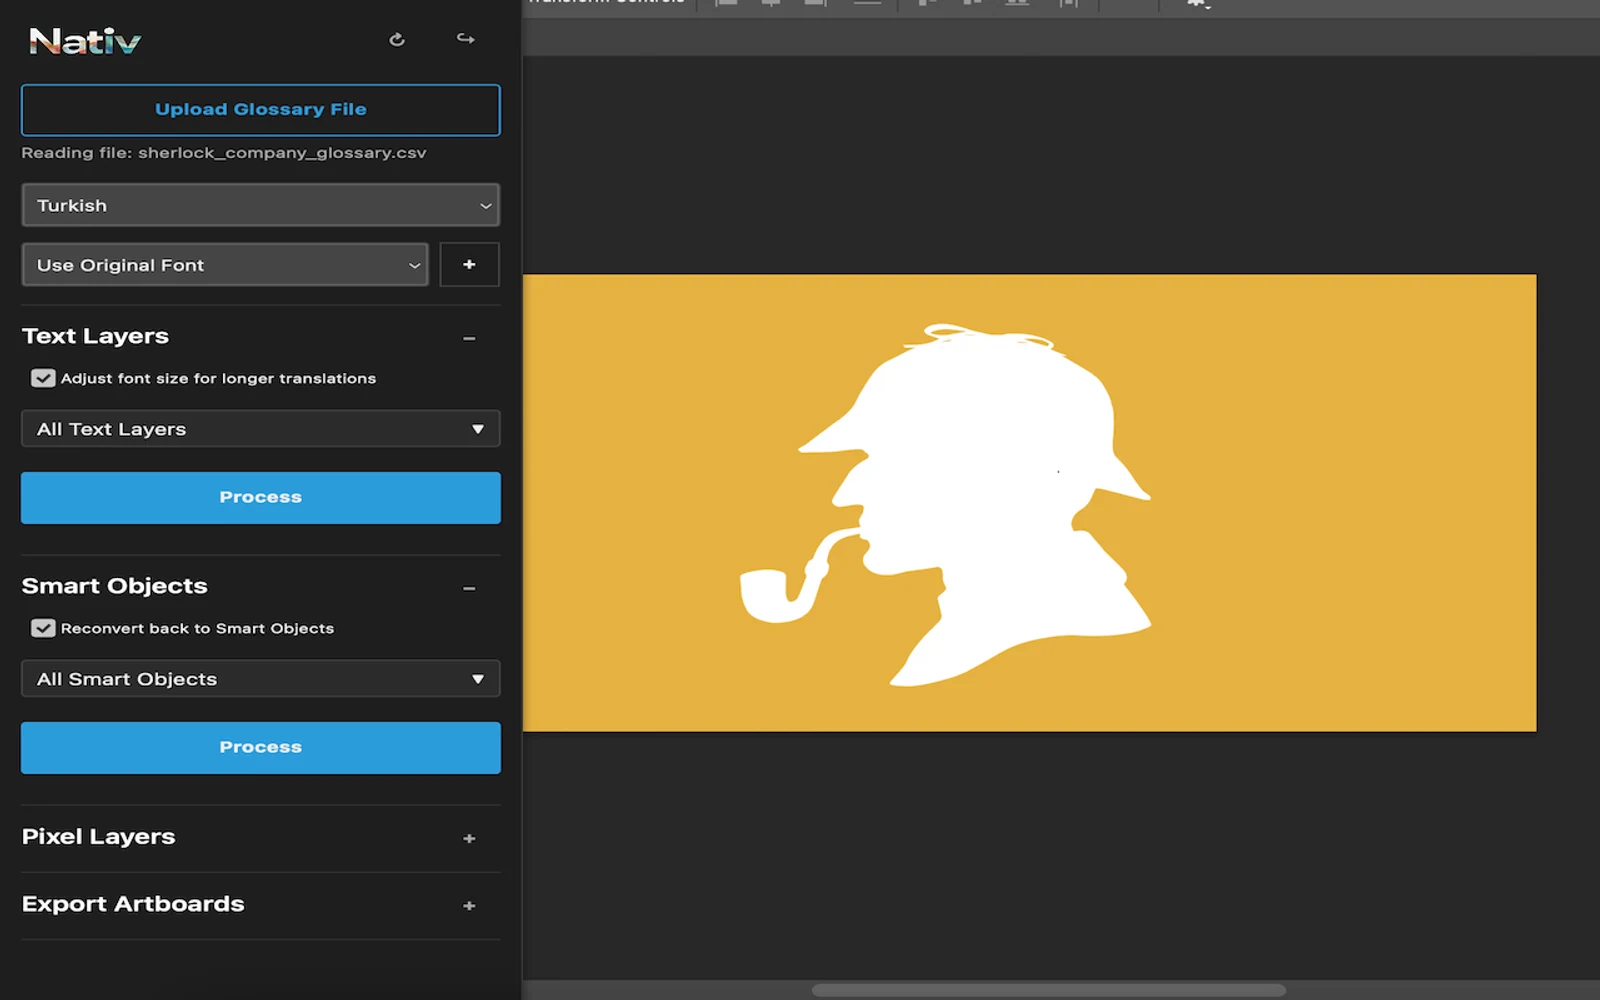Click the Reading file sherlock_company_glossary.csv text

224,153
